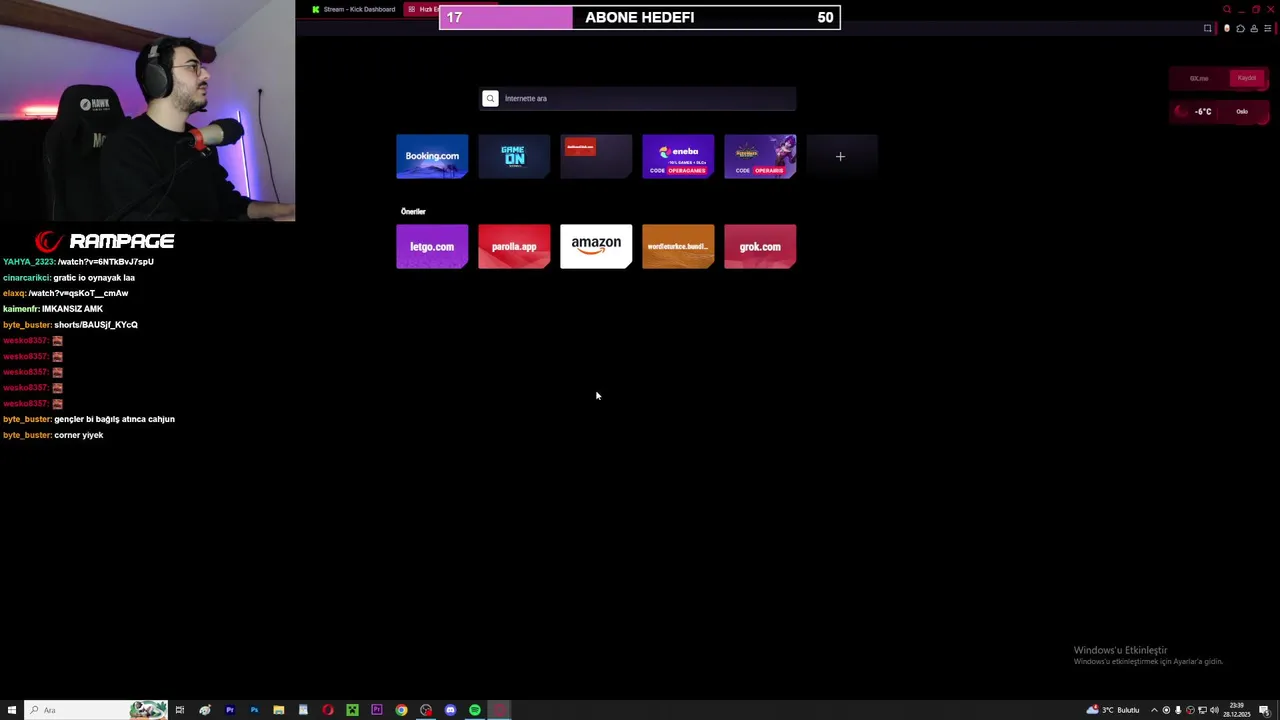Open Task View on the taskbar
This screenshot has height=720, width=1280.
(x=180, y=710)
